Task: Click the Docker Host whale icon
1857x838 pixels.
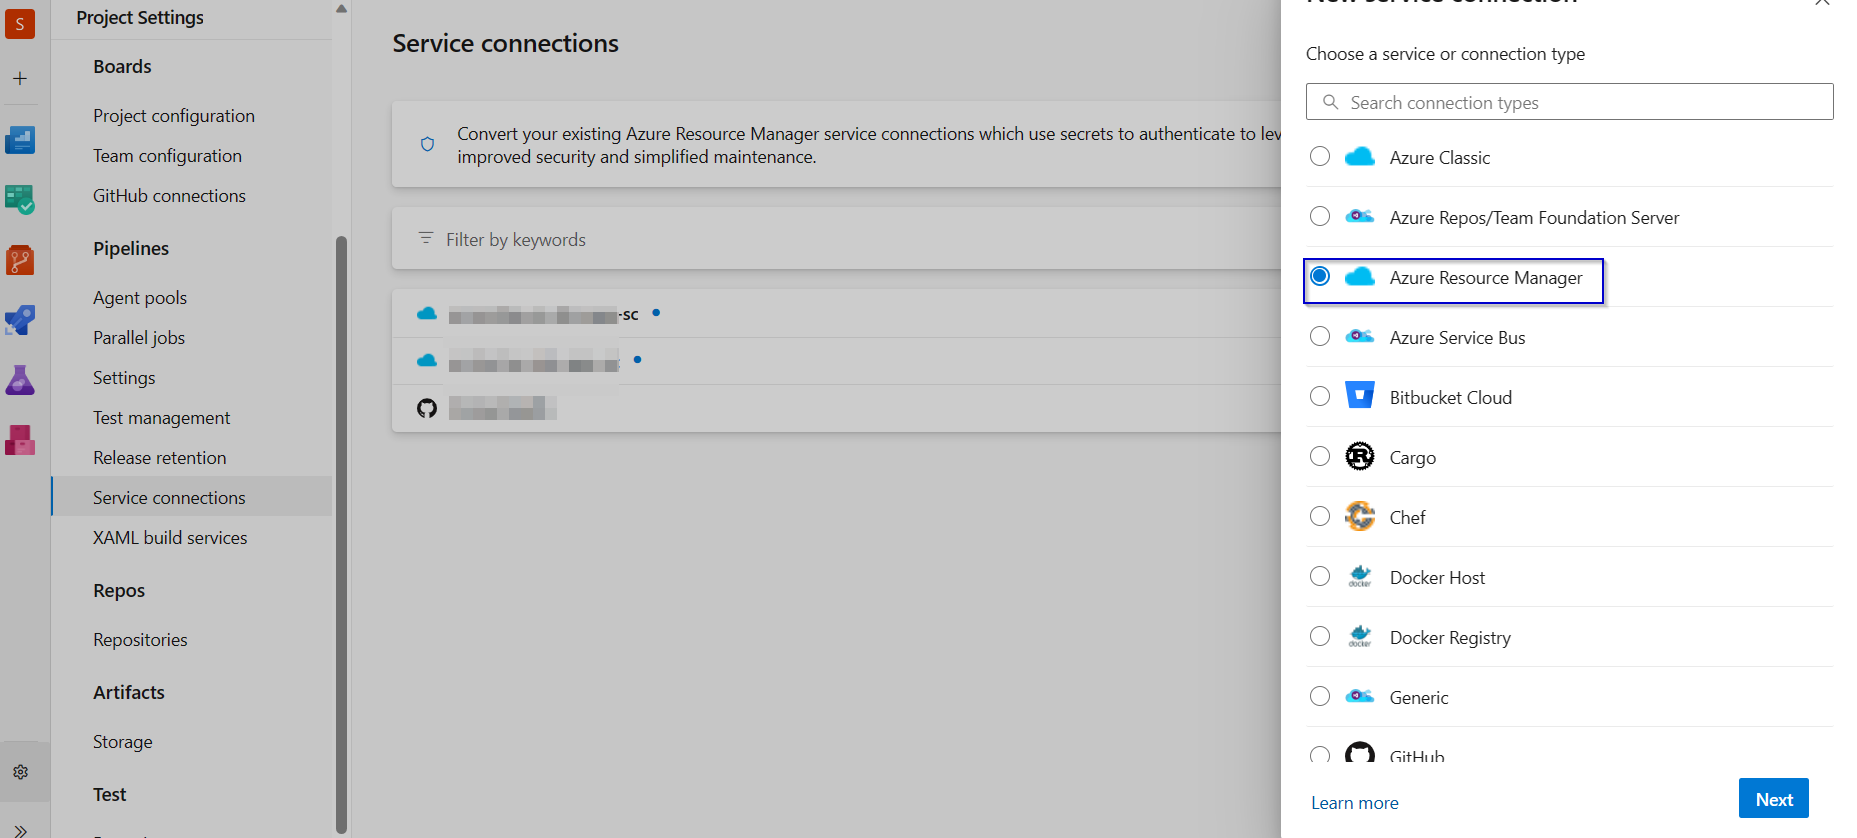Action: [x=1360, y=576]
